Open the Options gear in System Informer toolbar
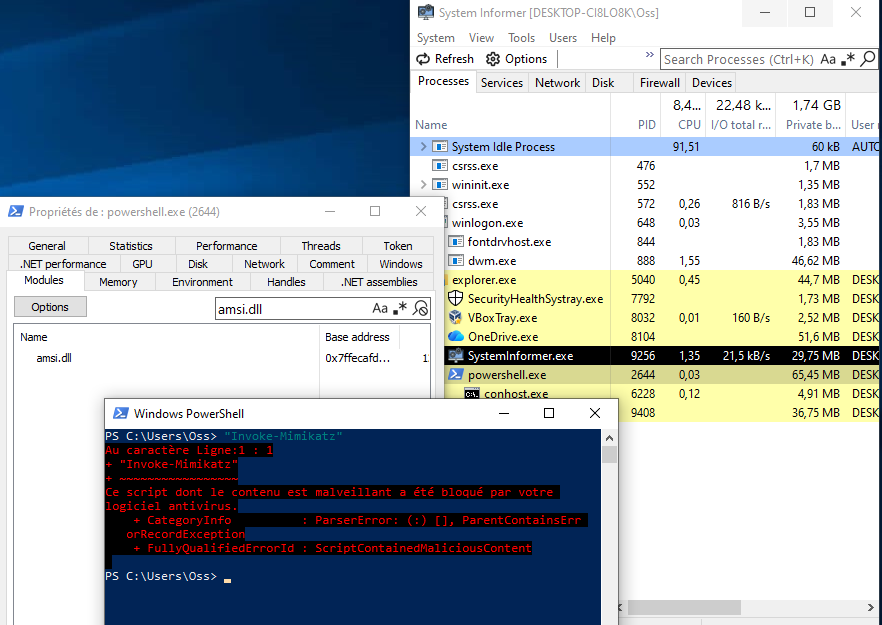 pos(493,59)
